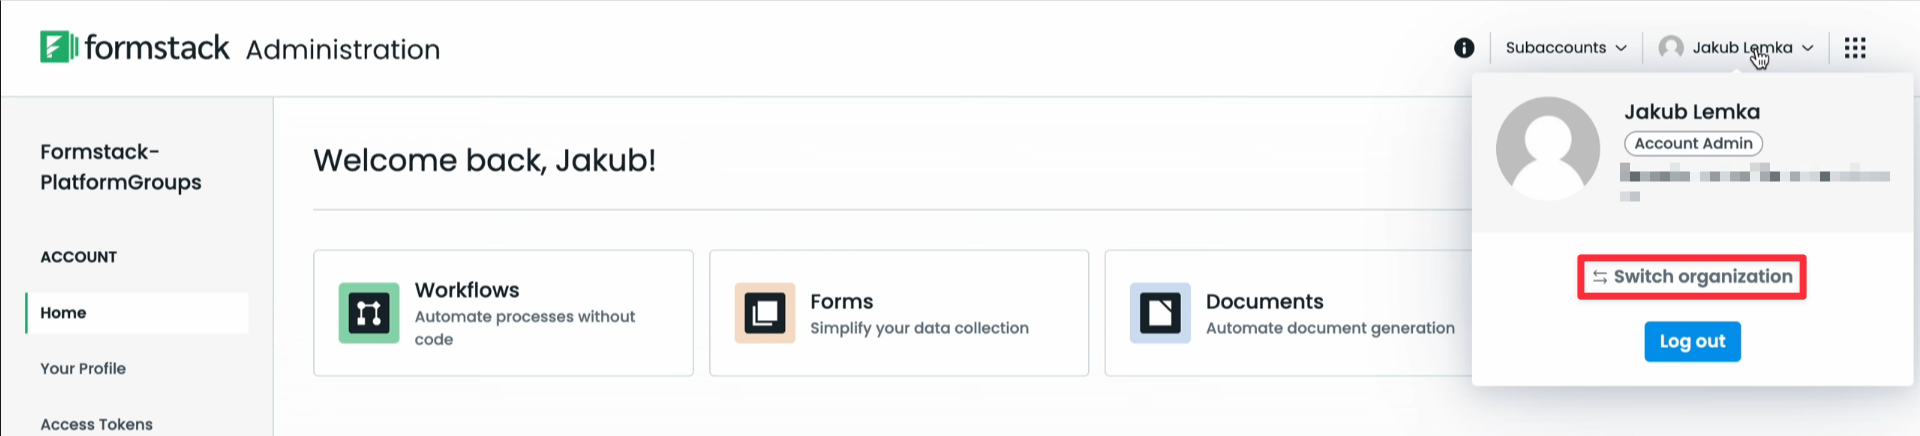Click the Forms card icon
Screen dimensions: 1920x436
tap(765, 313)
